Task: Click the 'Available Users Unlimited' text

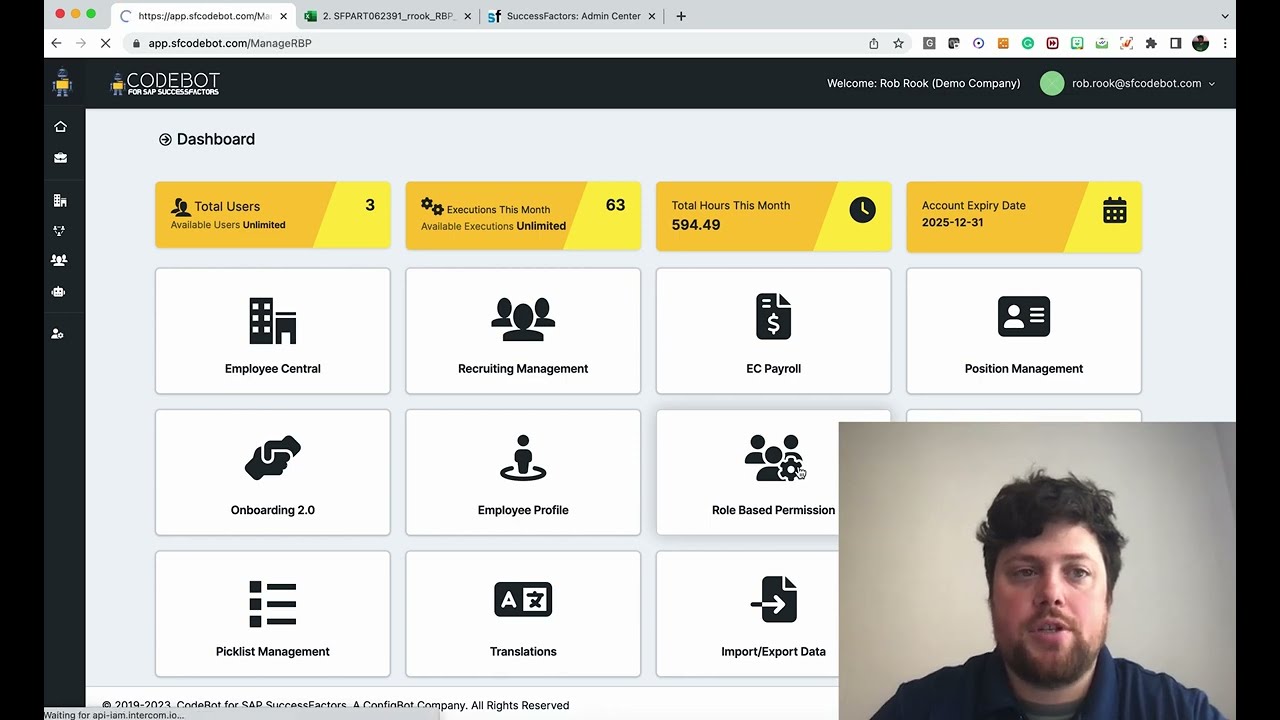Action: tap(228, 225)
